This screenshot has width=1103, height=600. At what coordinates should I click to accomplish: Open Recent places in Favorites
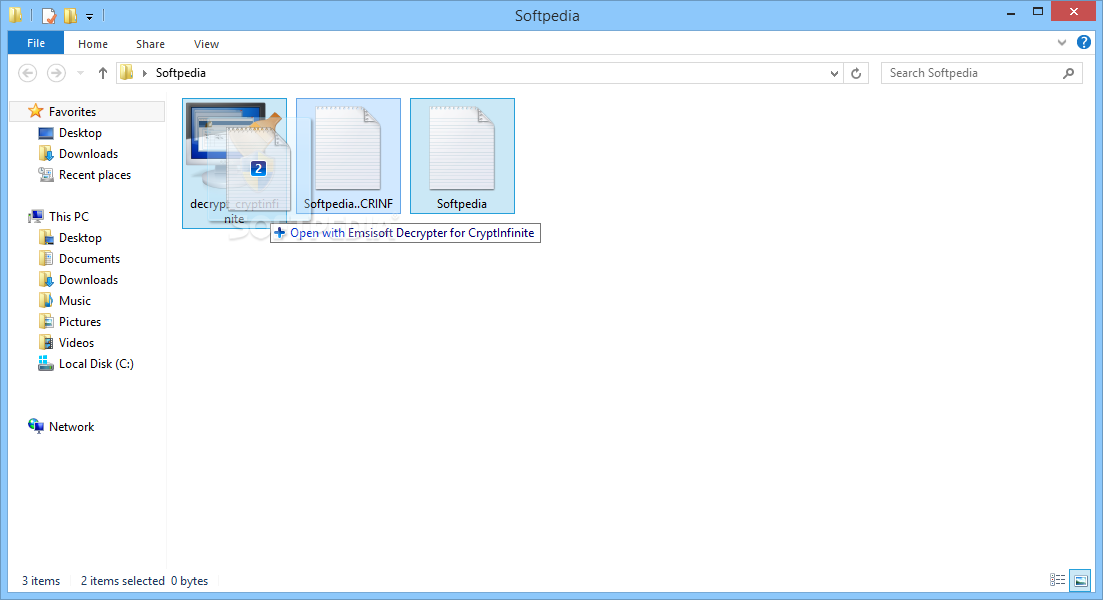[94, 175]
